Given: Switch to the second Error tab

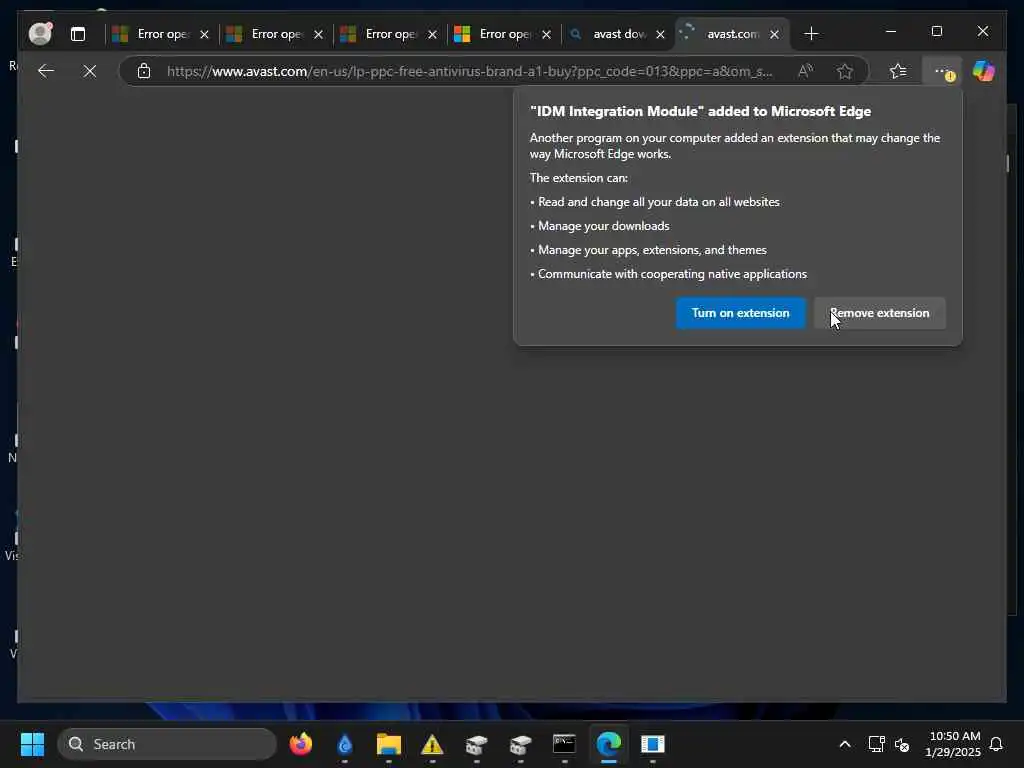Looking at the screenshot, I should pos(276,34).
